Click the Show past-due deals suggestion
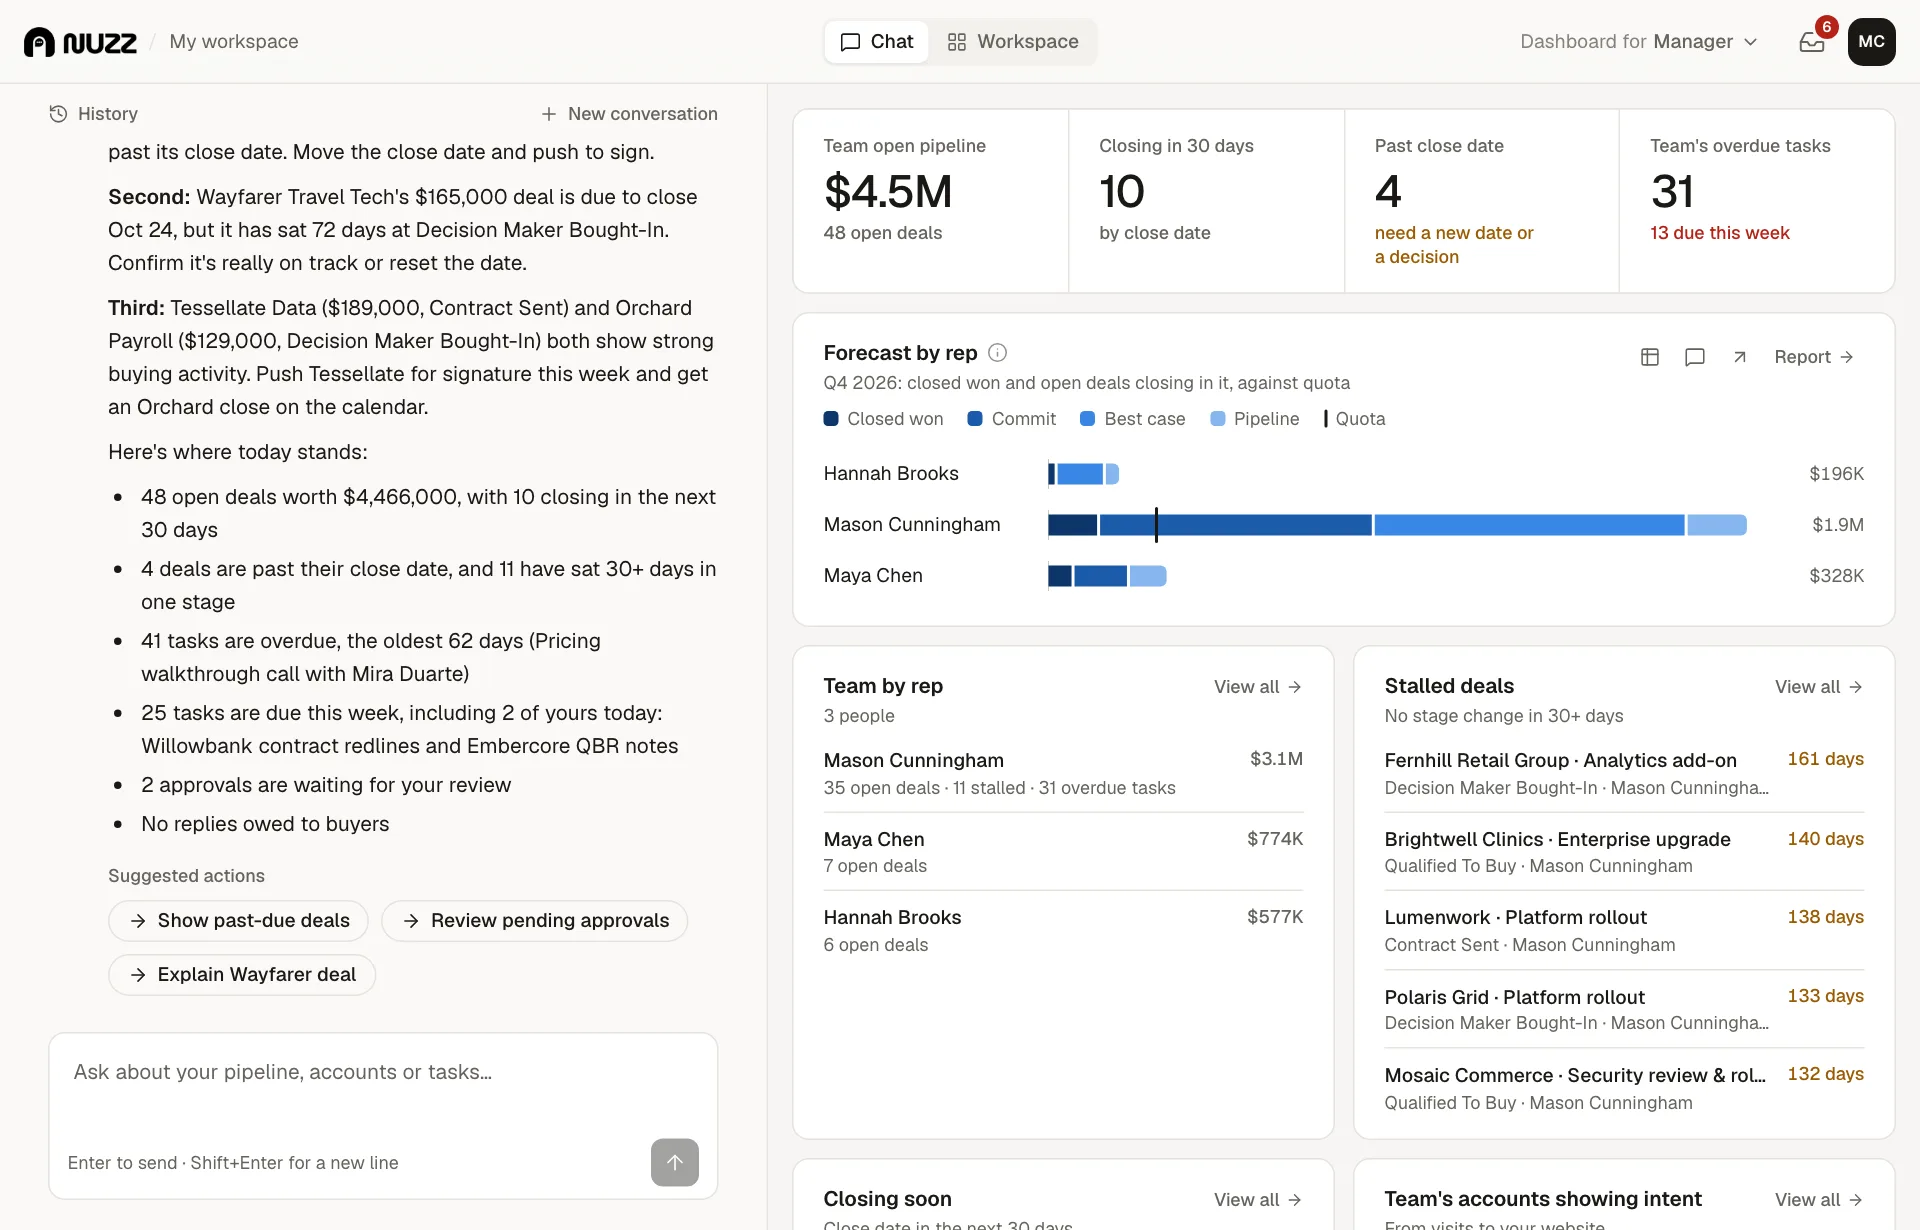 (238, 921)
